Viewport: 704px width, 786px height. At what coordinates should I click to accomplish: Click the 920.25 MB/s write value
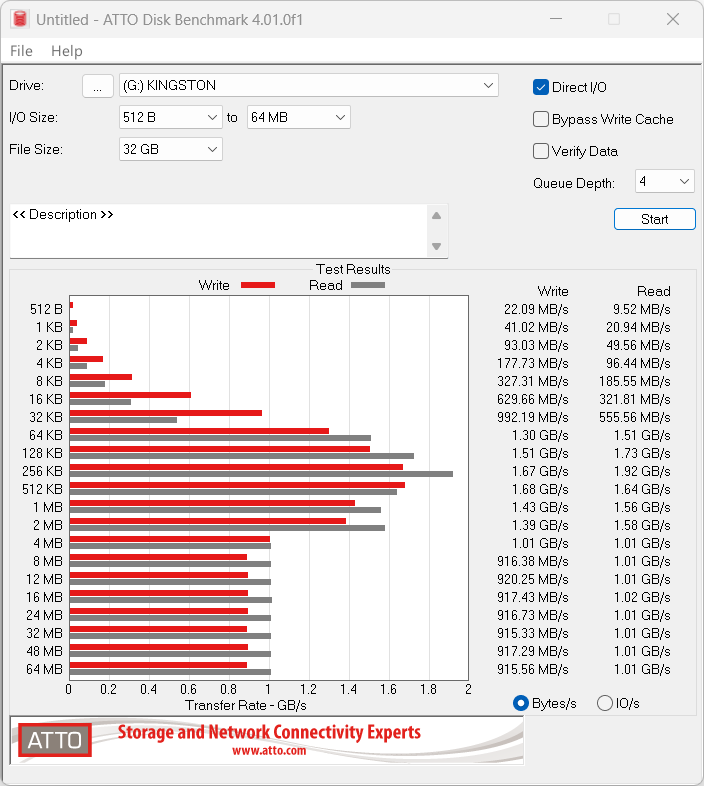click(x=533, y=579)
